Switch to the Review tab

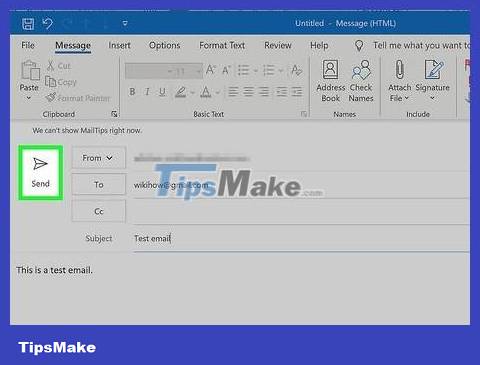pyautogui.click(x=278, y=45)
